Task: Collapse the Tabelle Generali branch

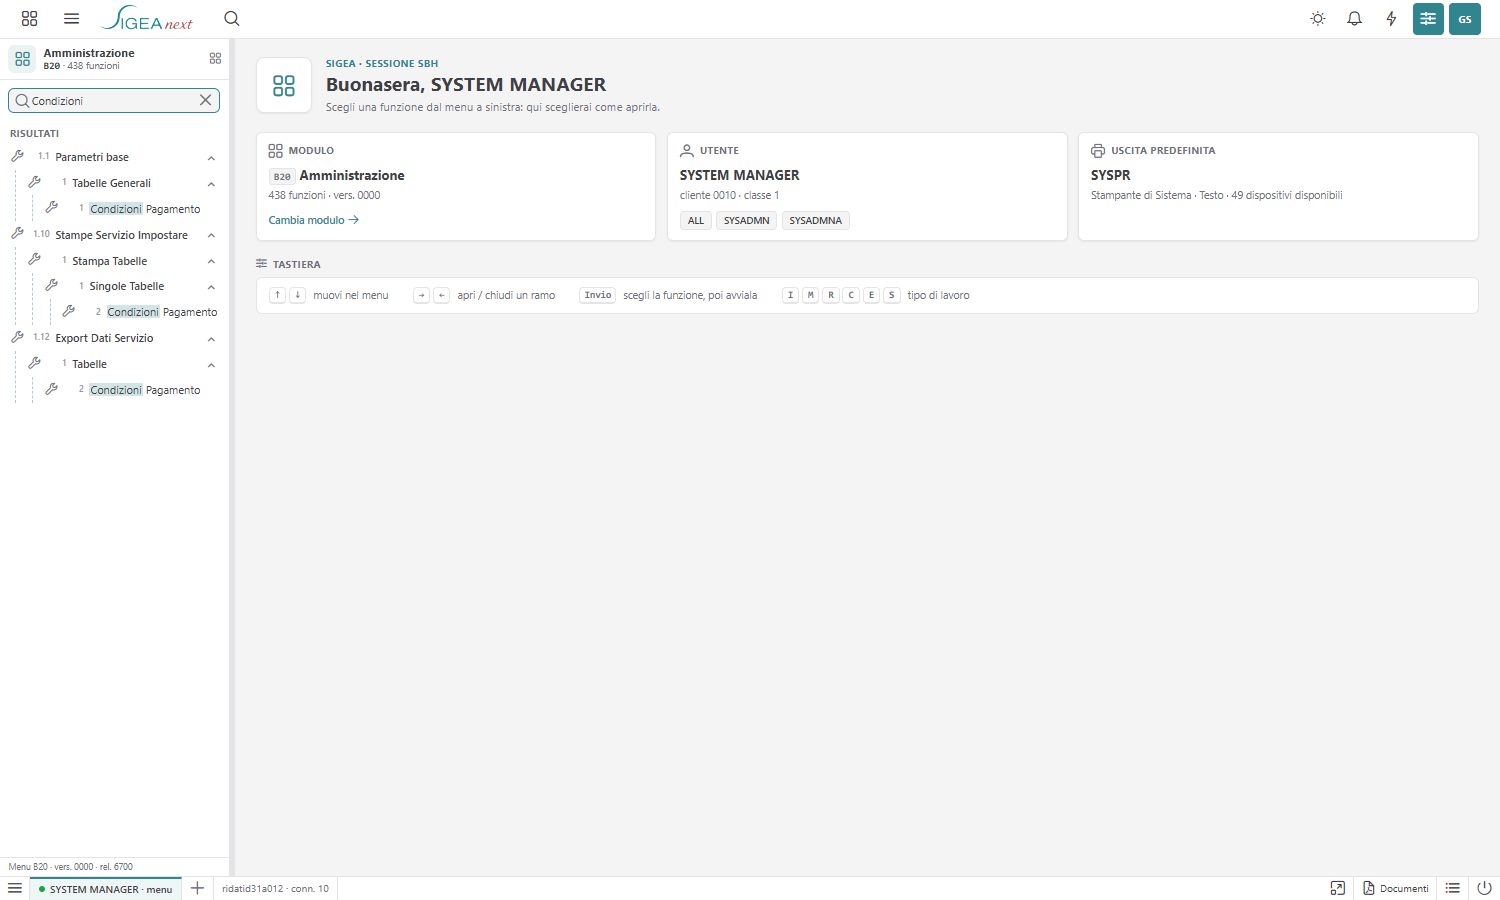Action: [211, 184]
